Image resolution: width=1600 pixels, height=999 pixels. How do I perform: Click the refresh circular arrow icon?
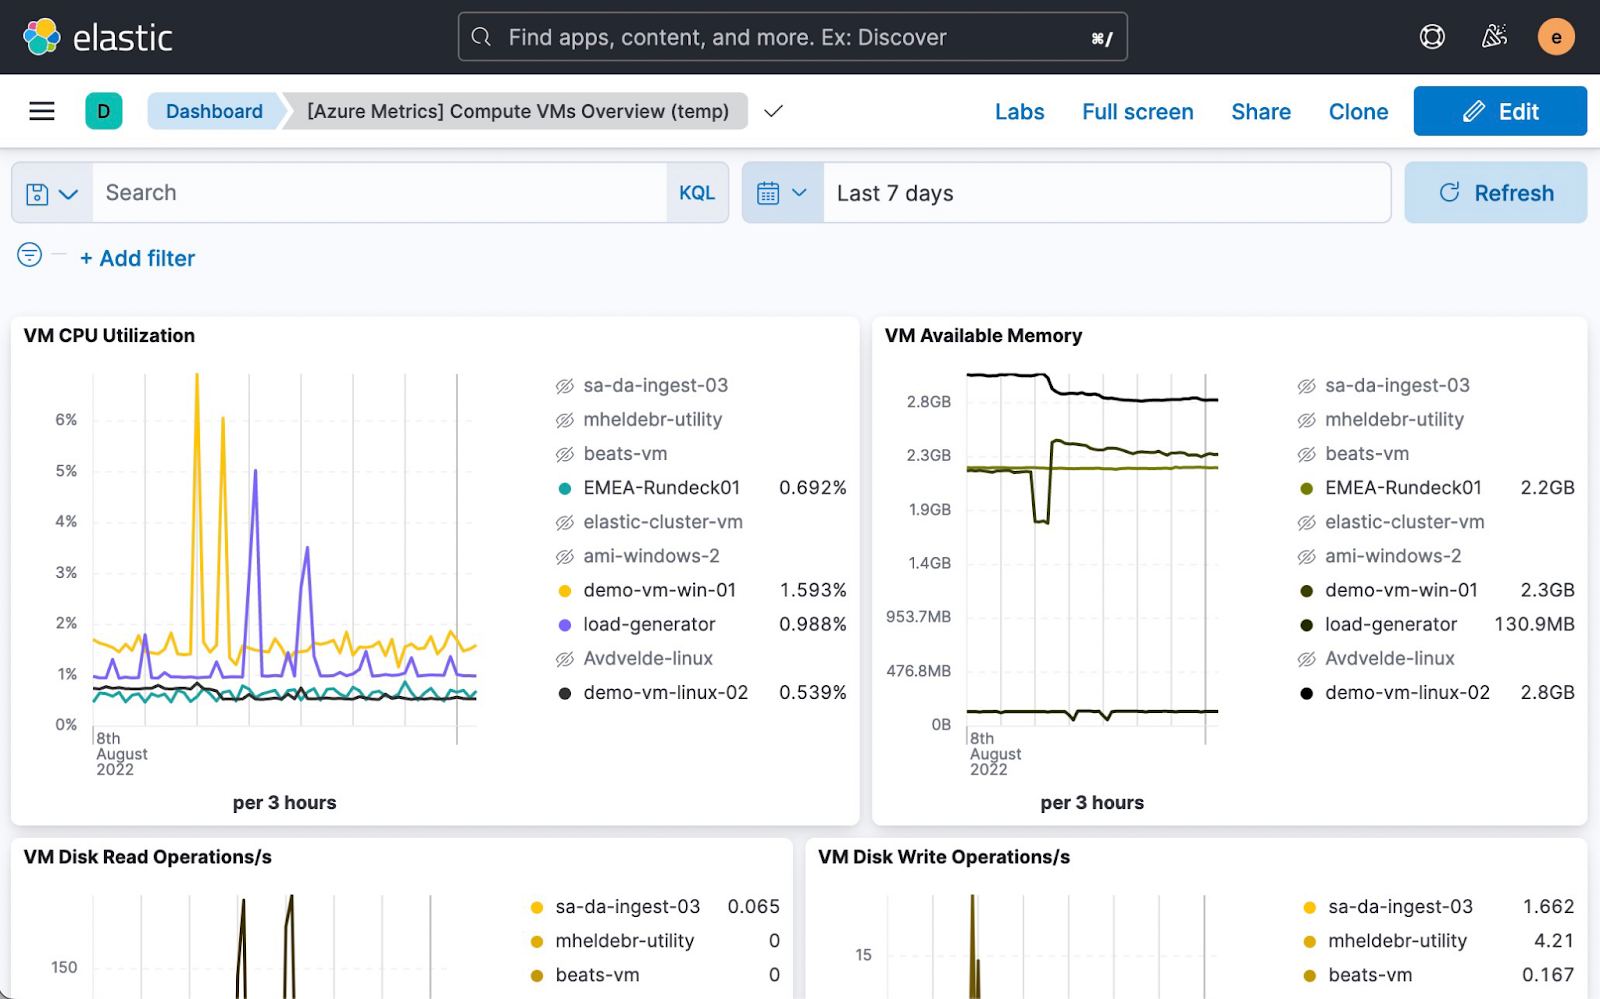click(1449, 192)
